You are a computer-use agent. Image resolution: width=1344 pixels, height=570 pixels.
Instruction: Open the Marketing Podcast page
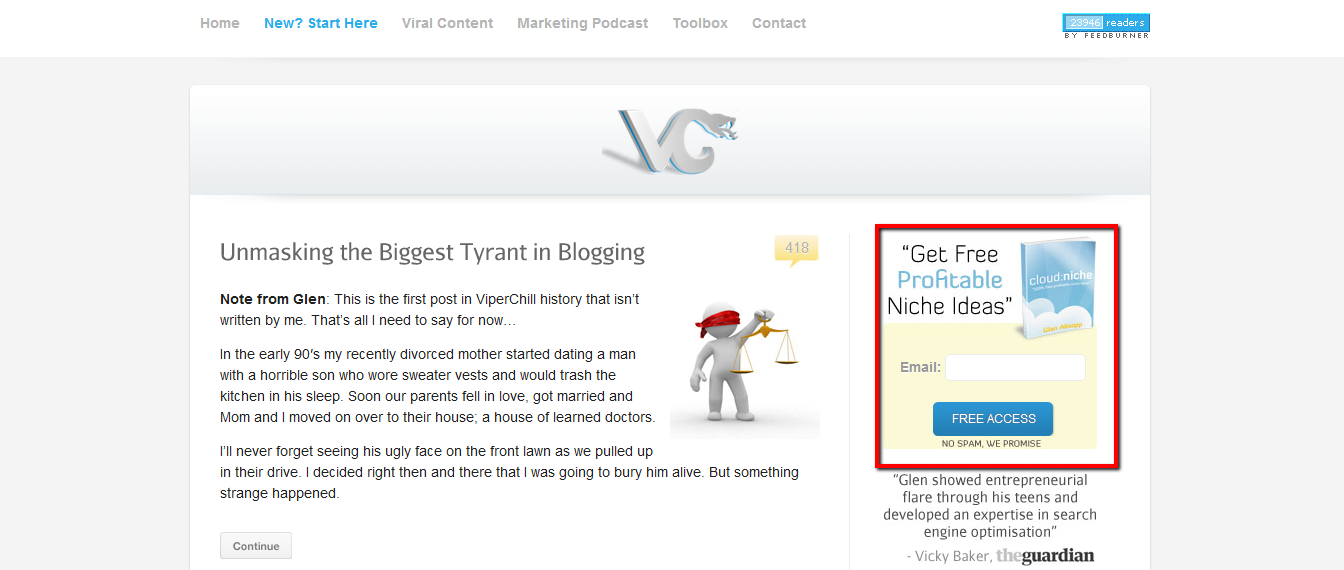coord(583,23)
